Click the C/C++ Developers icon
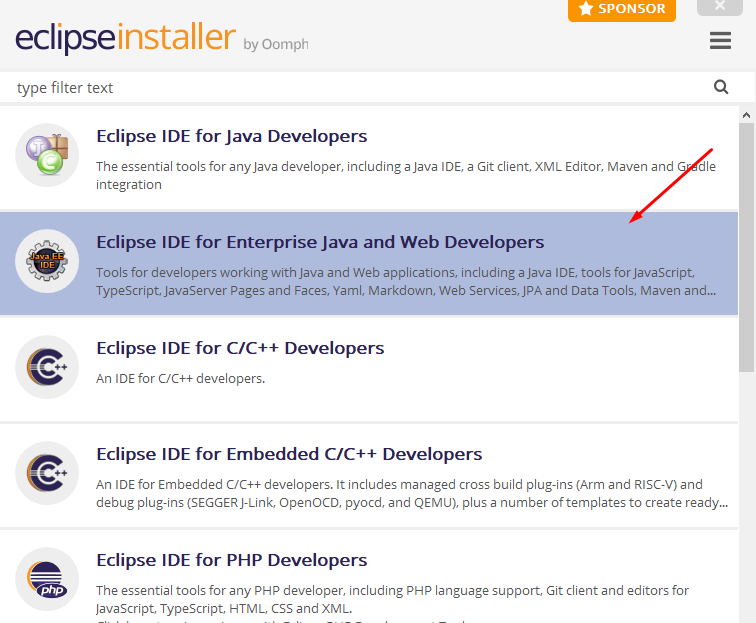 point(47,367)
